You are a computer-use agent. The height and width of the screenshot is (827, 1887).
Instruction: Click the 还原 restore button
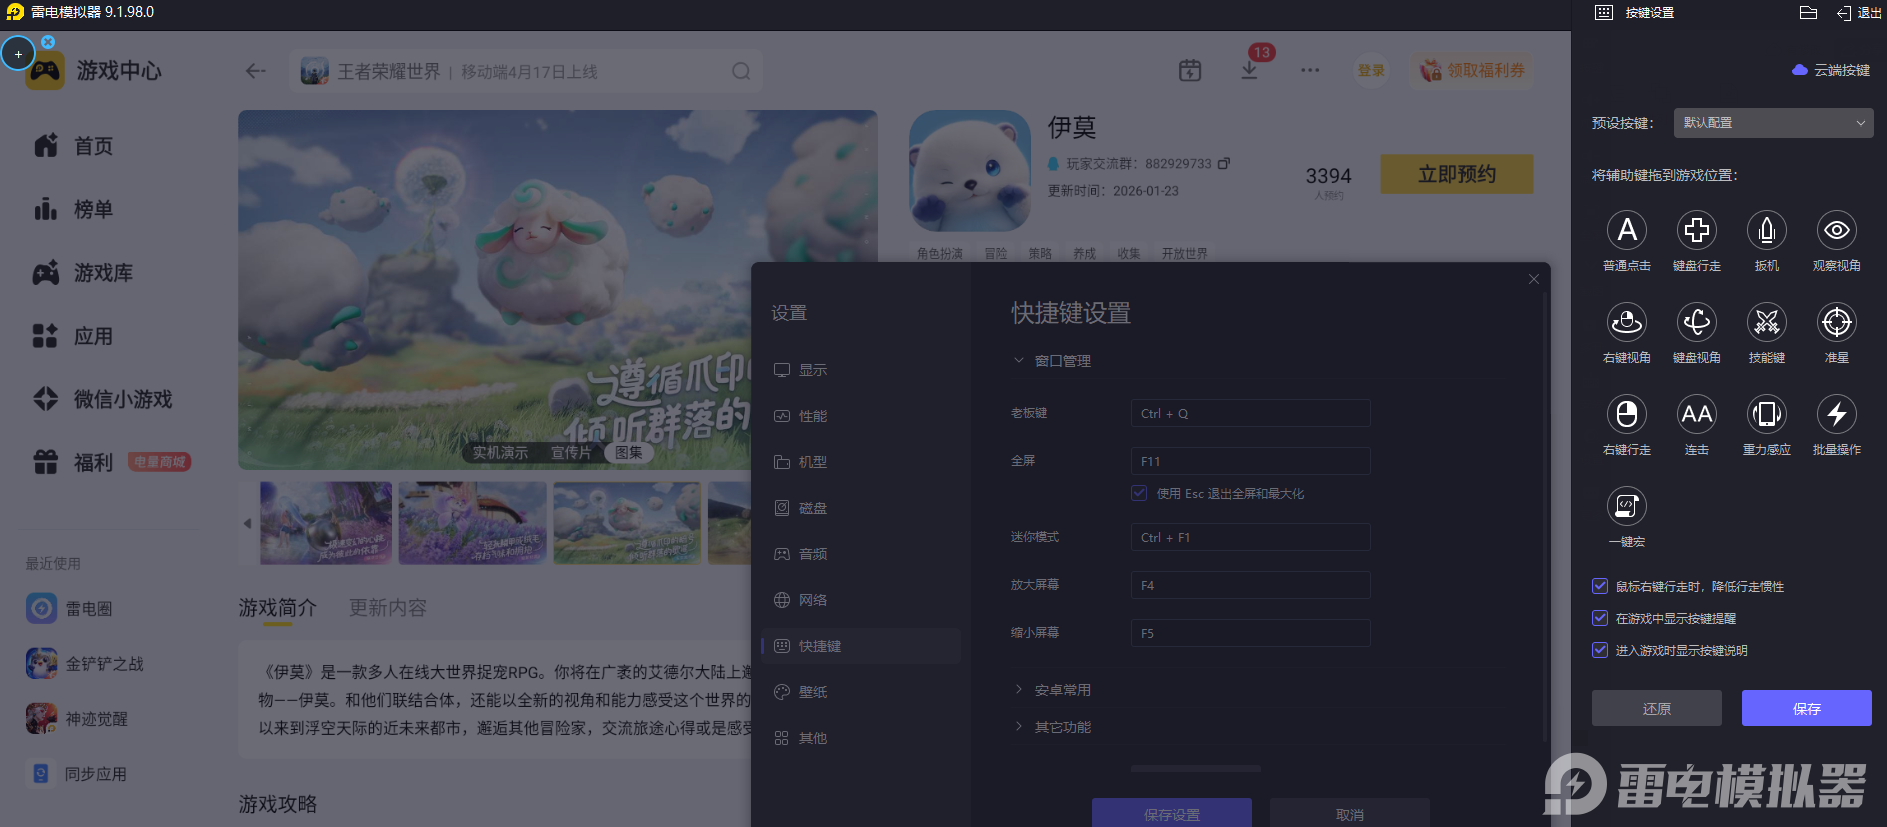[x=1657, y=708]
